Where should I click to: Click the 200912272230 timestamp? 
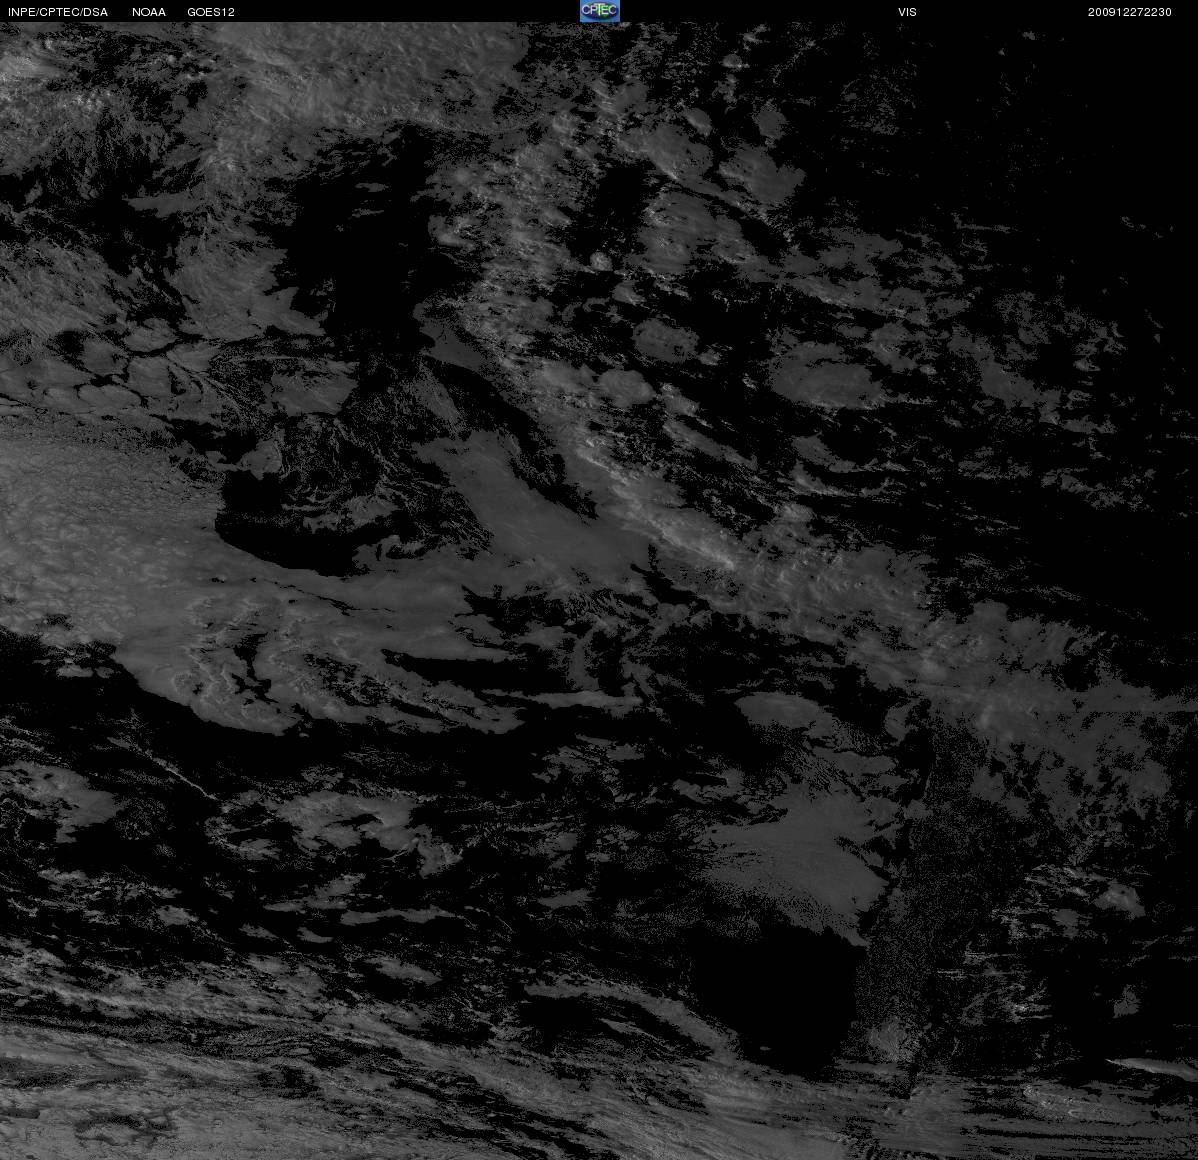click(x=1130, y=12)
